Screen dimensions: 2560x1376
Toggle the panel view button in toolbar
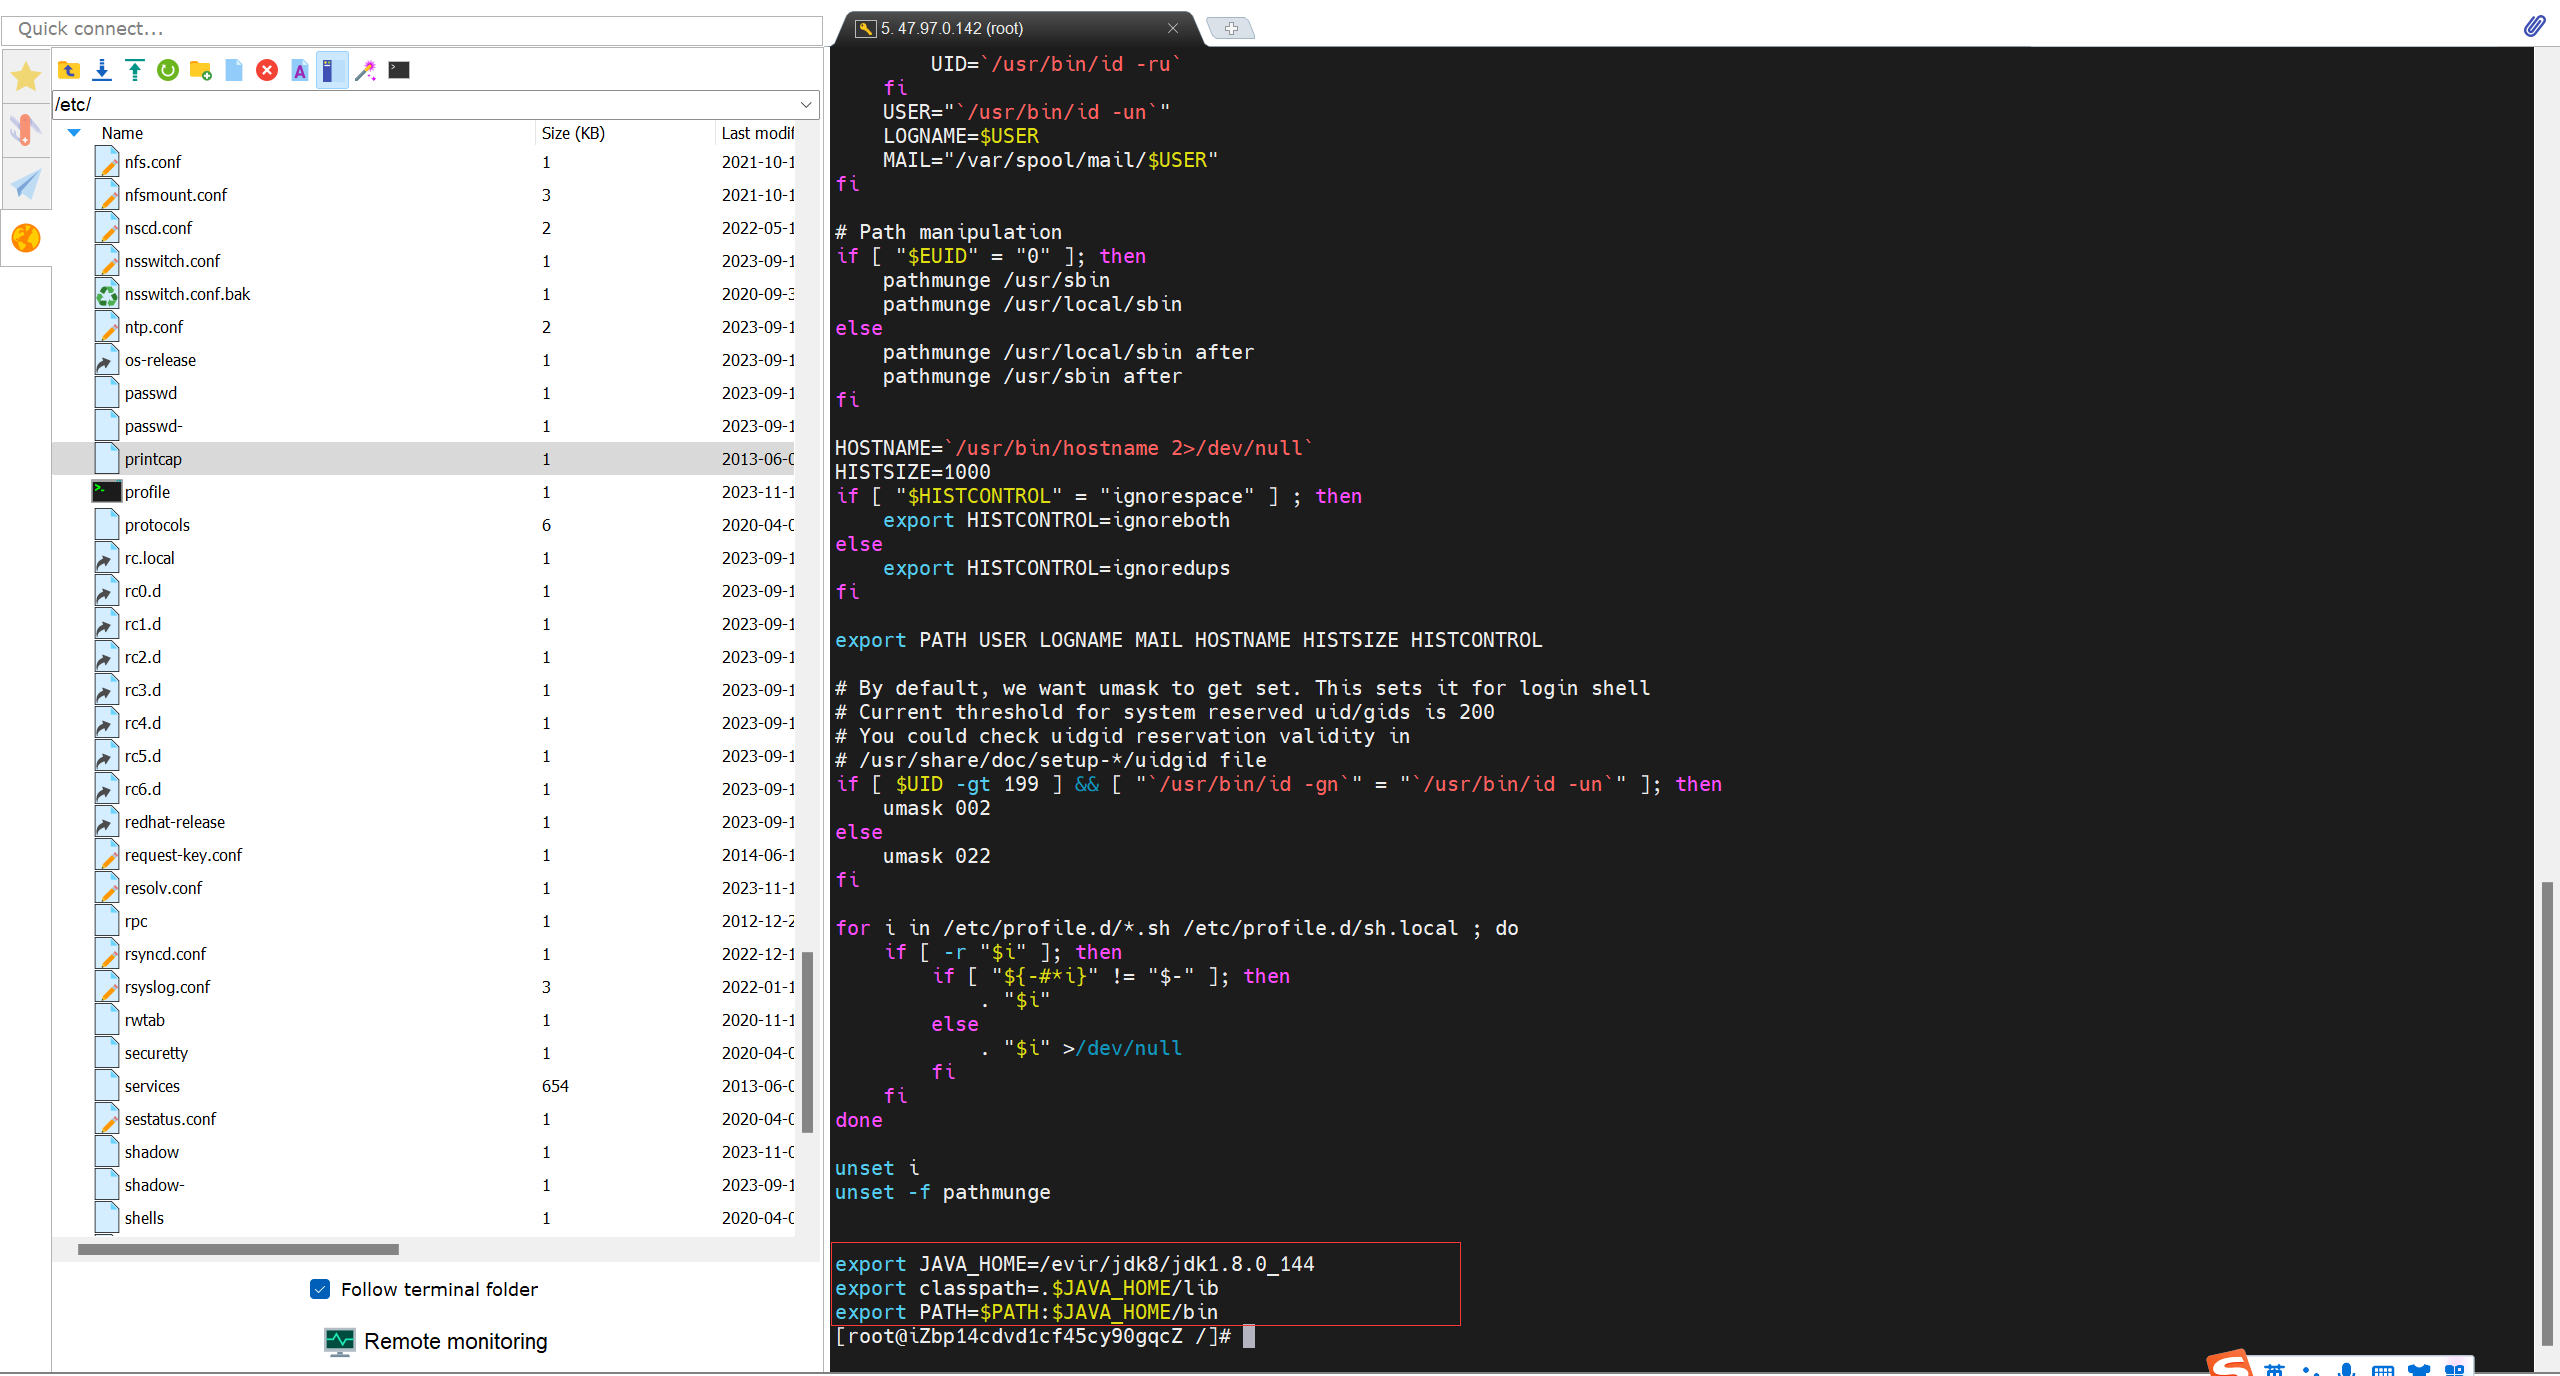coord(332,70)
